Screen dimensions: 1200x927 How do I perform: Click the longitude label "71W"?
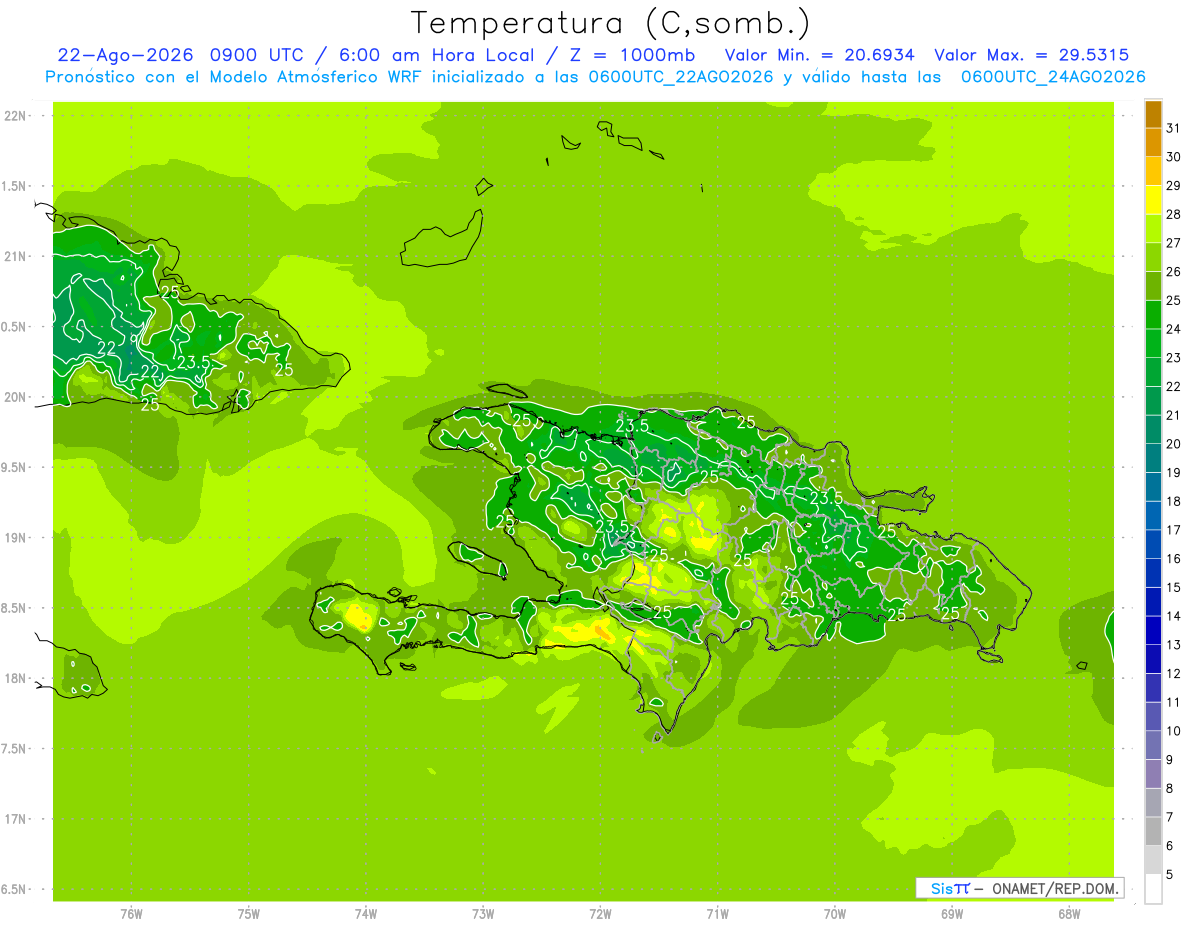[x=717, y=913]
